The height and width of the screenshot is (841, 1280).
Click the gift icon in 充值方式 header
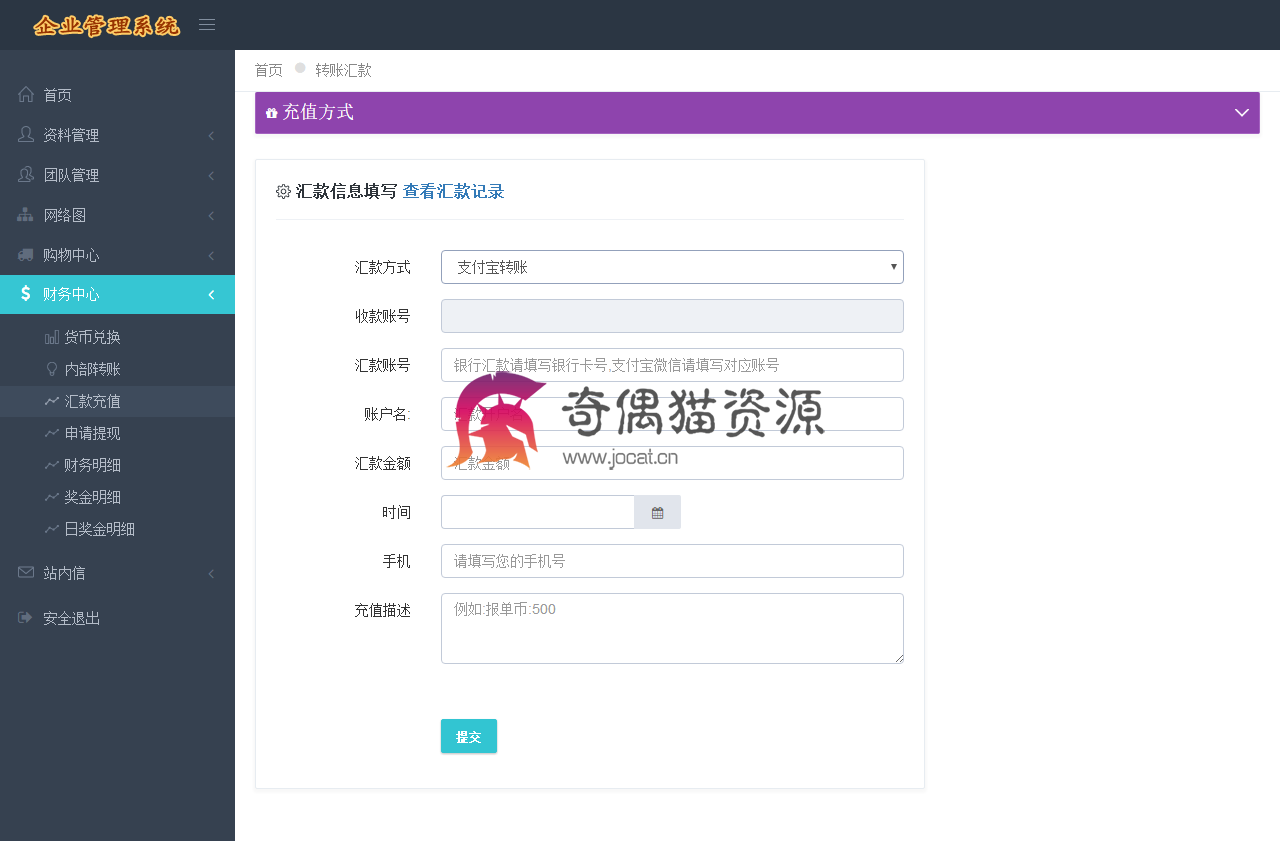pos(271,113)
